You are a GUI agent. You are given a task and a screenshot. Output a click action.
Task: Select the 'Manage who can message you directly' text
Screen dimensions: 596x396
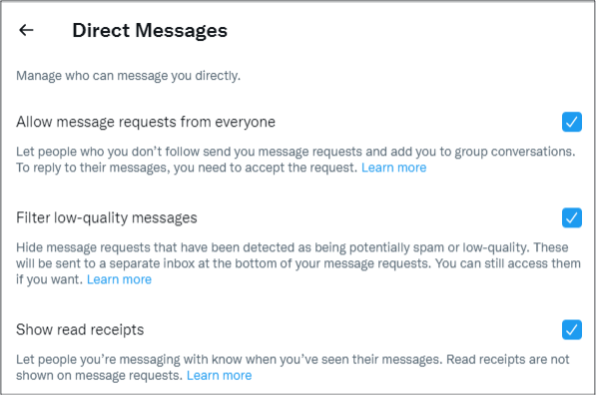pyautogui.click(x=128, y=76)
